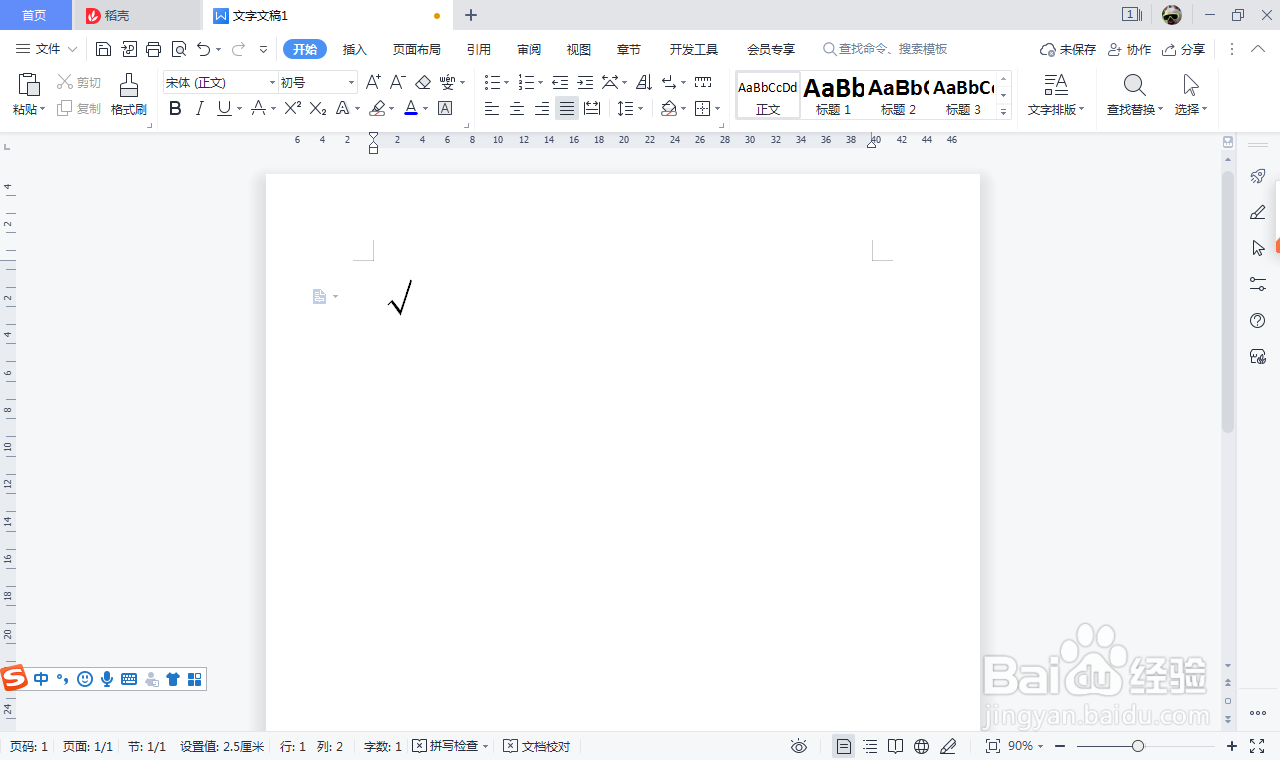This screenshot has width=1280, height=760.
Task: Click the Share (分享) button
Action: pyautogui.click(x=1184, y=49)
